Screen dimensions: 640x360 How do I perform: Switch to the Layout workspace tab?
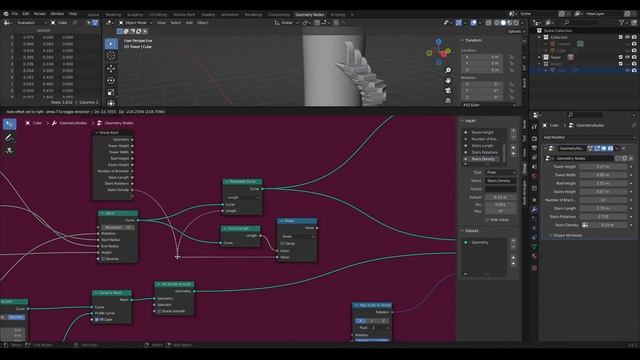click(x=93, y=15)
